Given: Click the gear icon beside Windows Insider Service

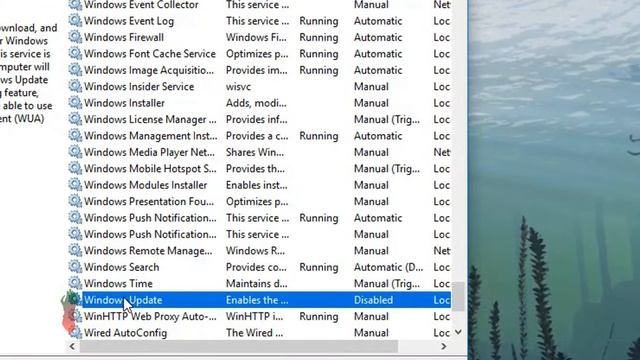Looking at the screenshot, I should [75, 86].
